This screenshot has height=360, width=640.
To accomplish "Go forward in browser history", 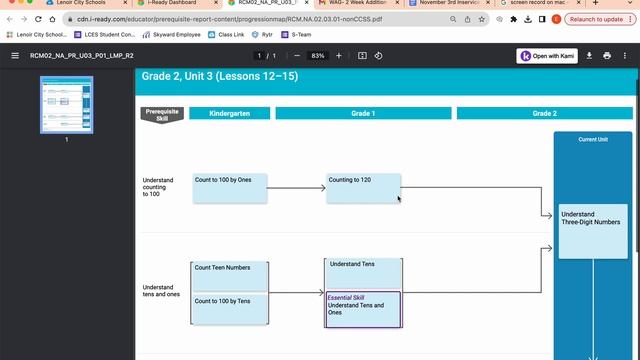I will 24,19.
